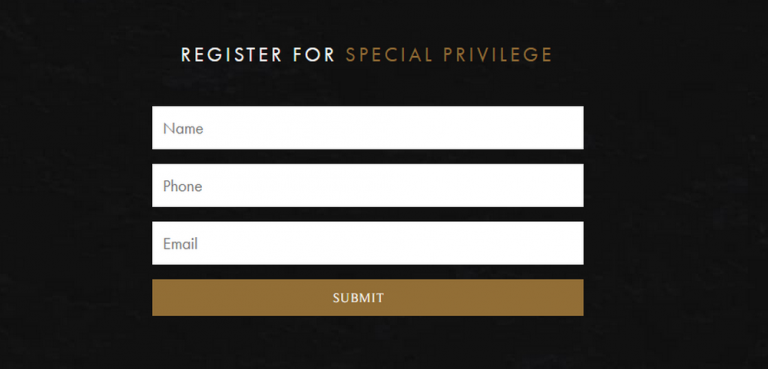Viewport: 768px width, 369px height.
Task: Click the Name input field
Action: point(367,127)
